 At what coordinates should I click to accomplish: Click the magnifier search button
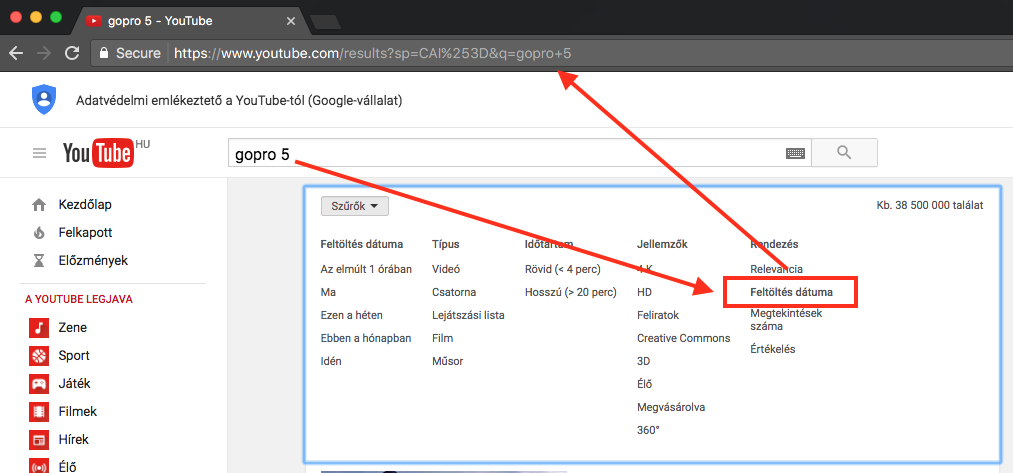click(x=843, y=153)
